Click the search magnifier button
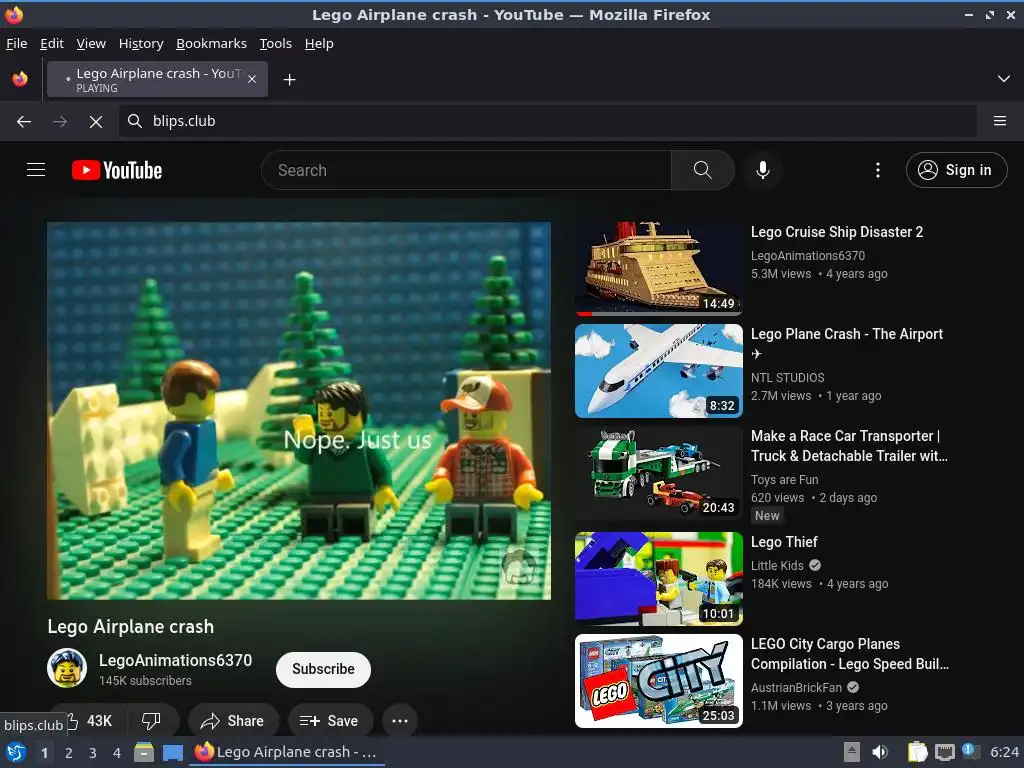The width and height of the screenshot is (1024, 768). click(x=703, y=170)
